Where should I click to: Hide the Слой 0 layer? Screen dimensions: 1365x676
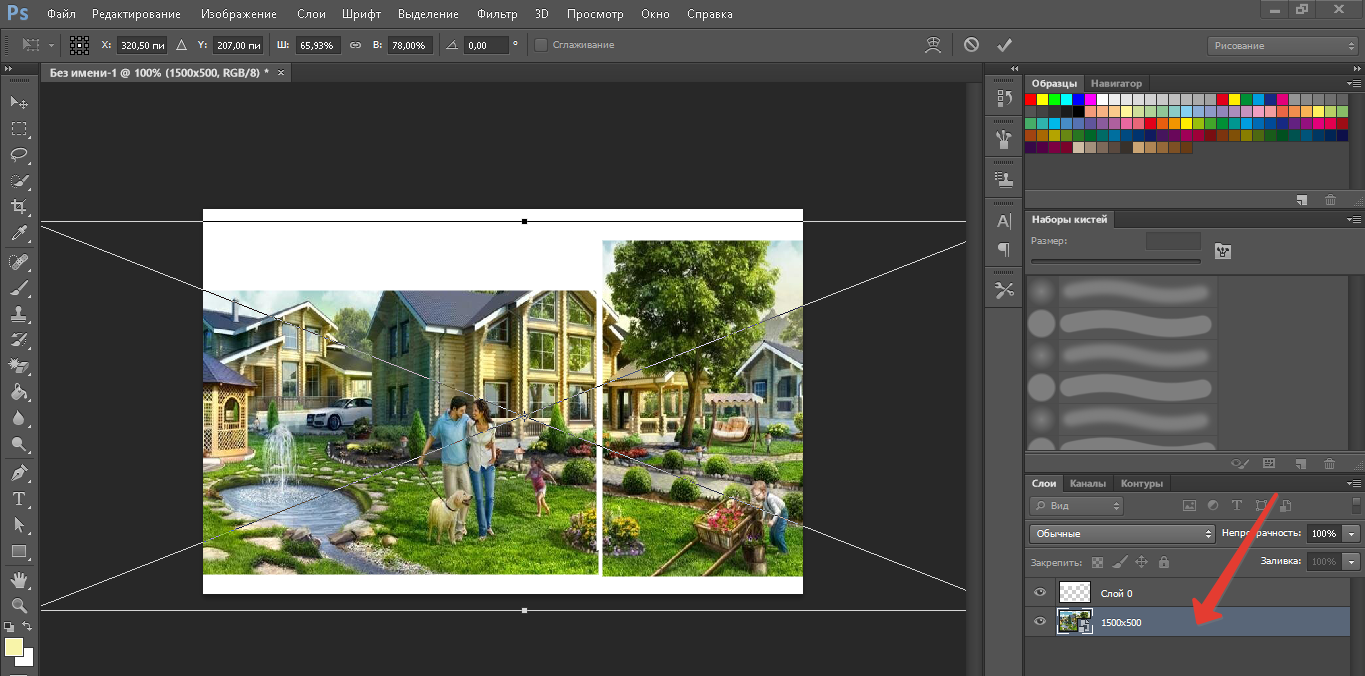click(x=1040, y=593)
